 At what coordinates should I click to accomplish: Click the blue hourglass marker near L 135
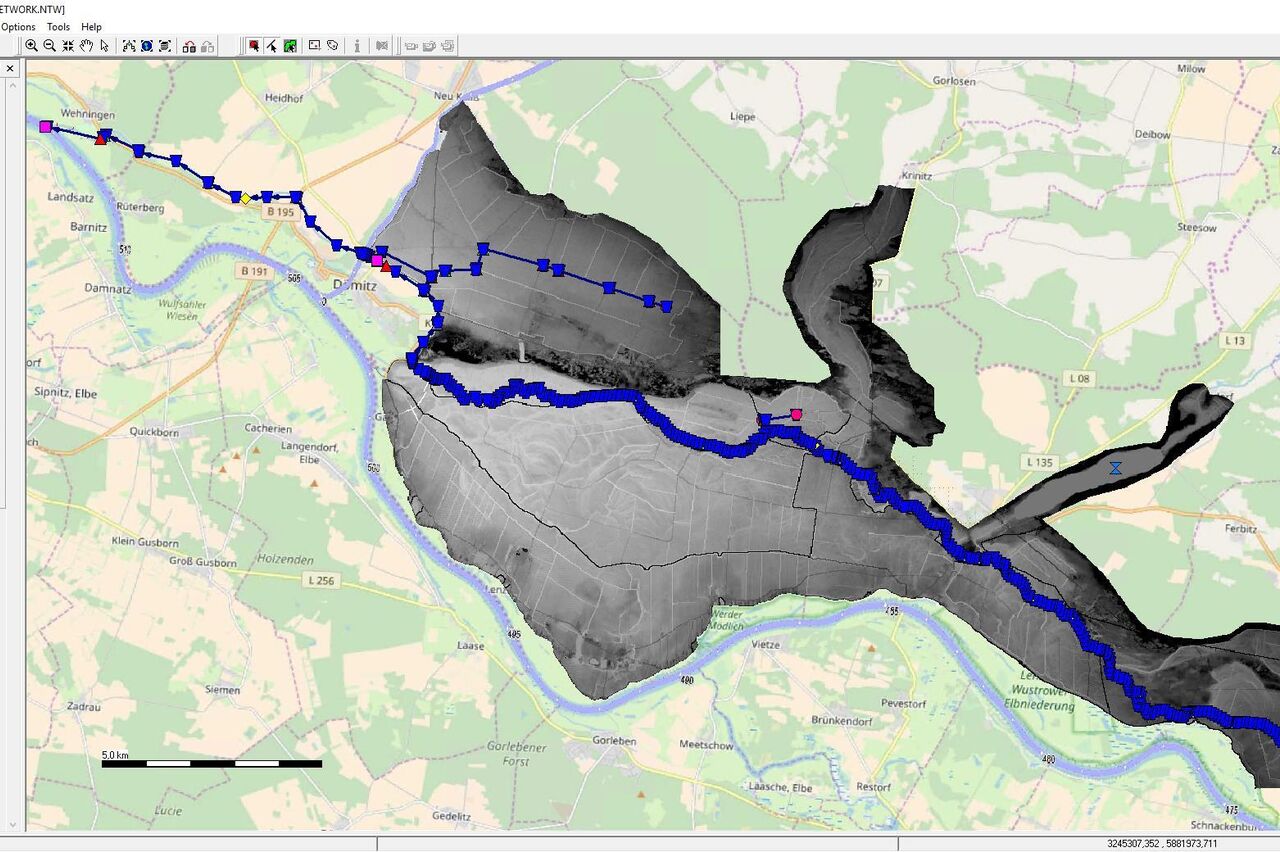[1115, 468]
